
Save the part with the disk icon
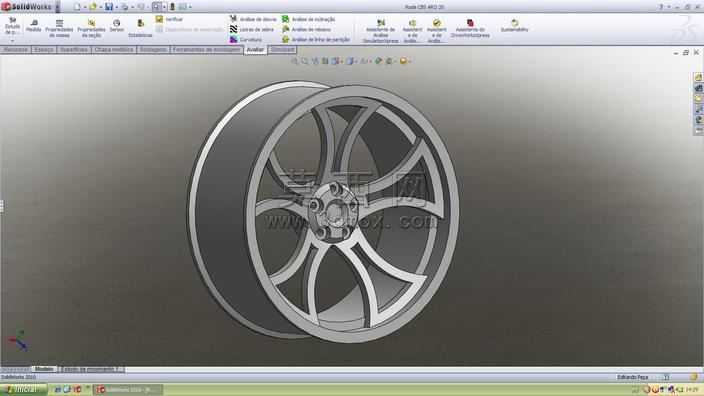109,7
